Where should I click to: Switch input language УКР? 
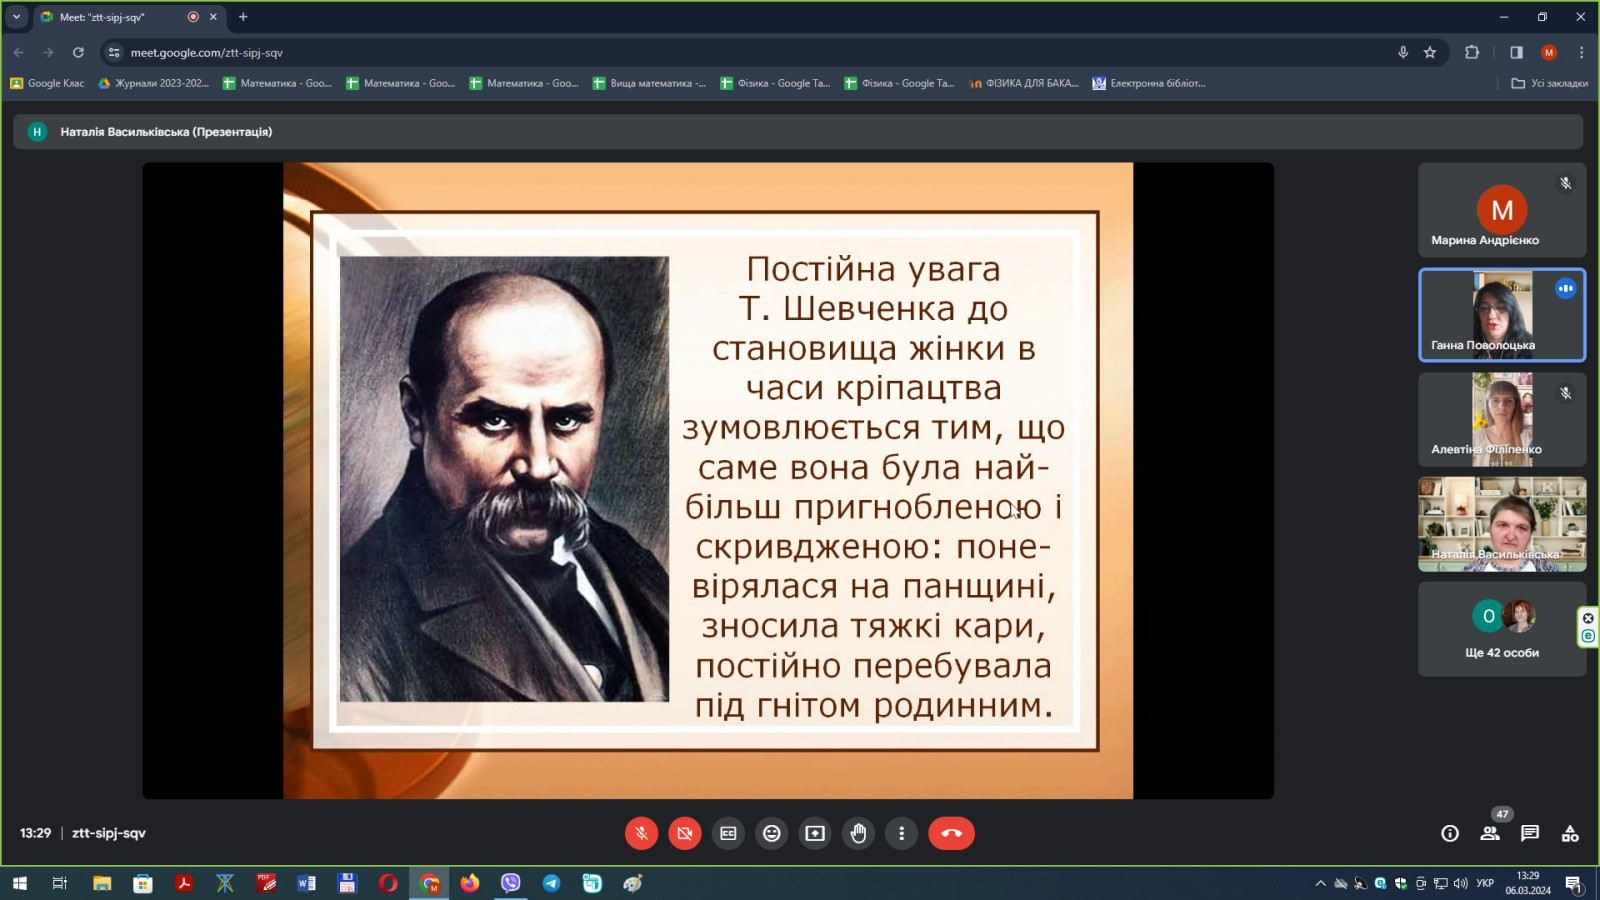tap(1485, 883)
